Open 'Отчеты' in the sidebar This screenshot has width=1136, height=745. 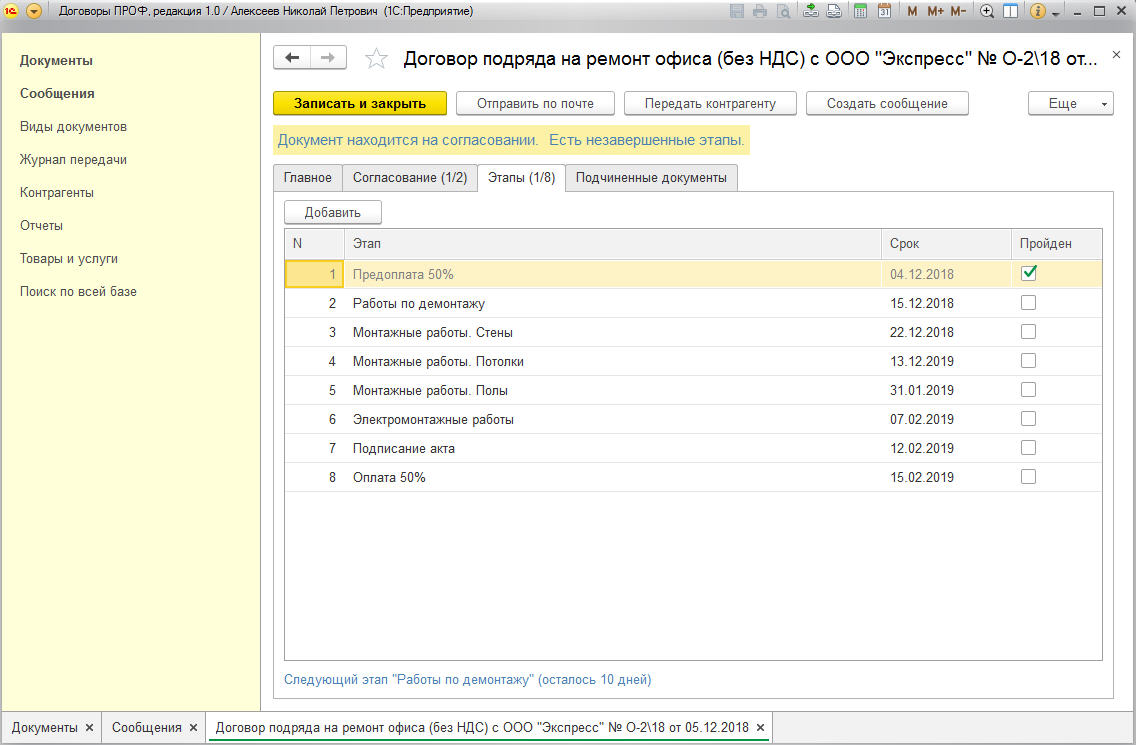click(41, 225)
